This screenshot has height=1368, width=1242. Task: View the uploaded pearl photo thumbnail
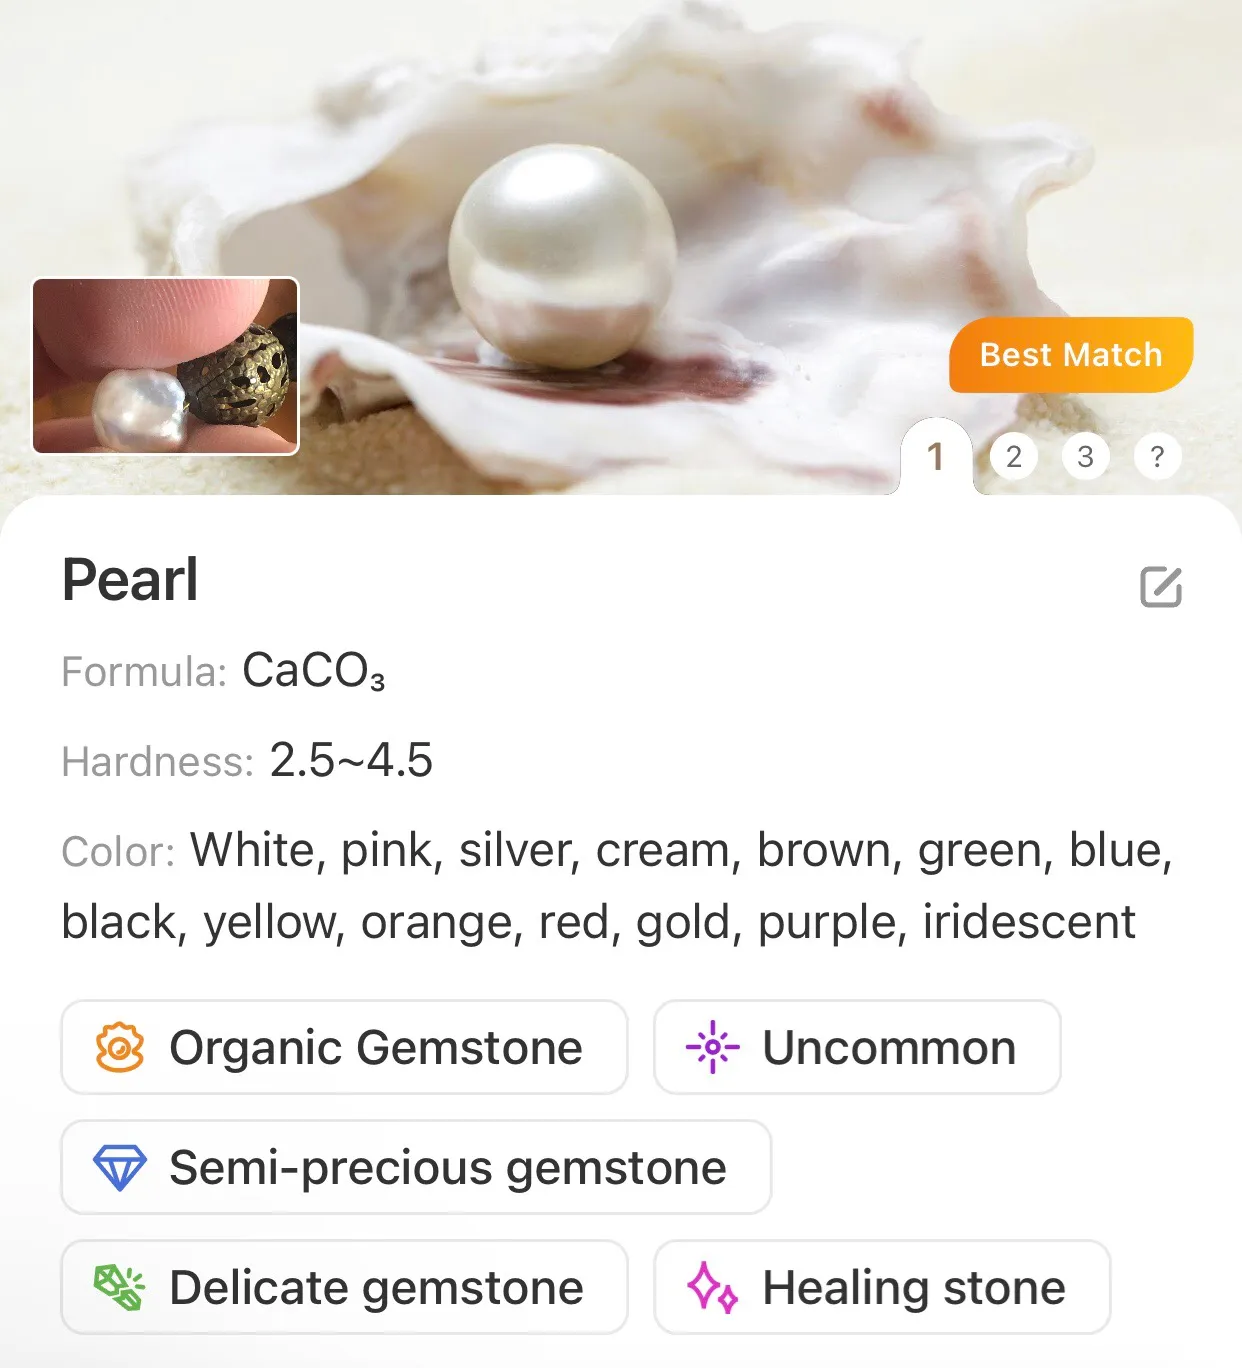(166, 366)
